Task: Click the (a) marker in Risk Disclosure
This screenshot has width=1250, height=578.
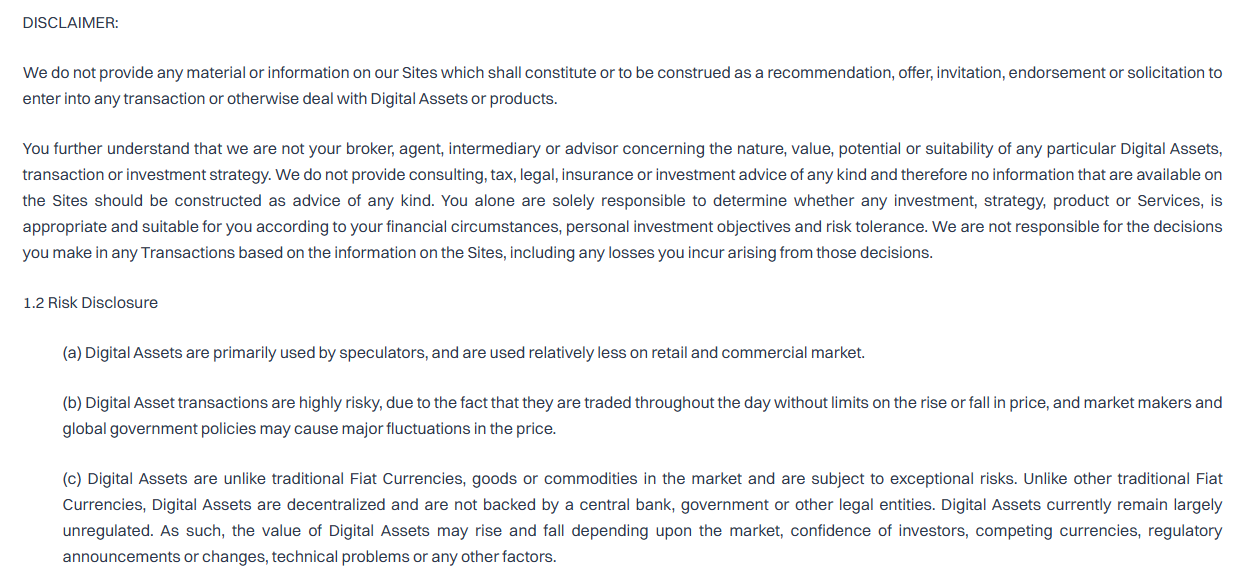Action: click(72, 353)
